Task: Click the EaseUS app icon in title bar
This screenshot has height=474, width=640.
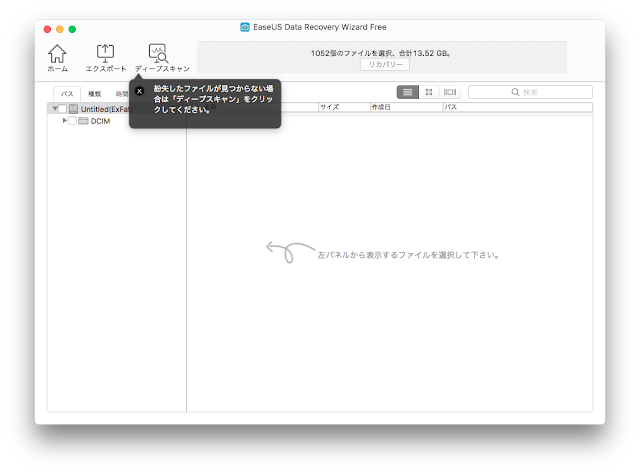Action: coord(245,27)
